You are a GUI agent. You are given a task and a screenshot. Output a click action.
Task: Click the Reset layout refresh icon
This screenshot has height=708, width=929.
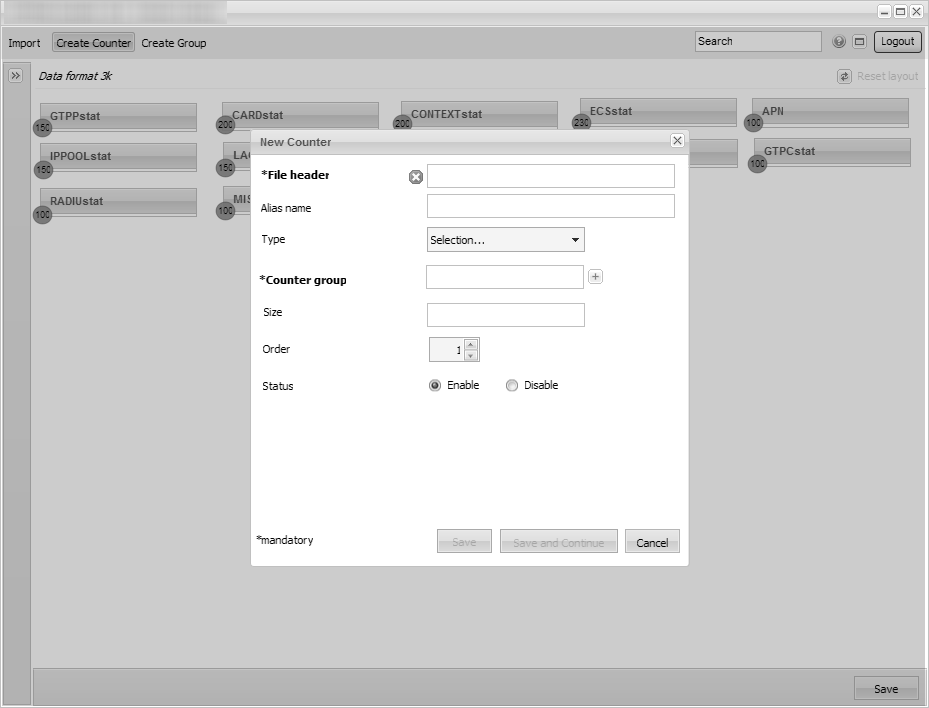click(844, 76)
